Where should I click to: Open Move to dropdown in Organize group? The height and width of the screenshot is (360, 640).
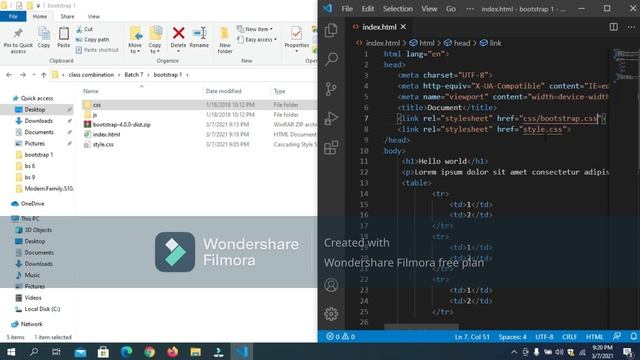click(x=135, y=40)
